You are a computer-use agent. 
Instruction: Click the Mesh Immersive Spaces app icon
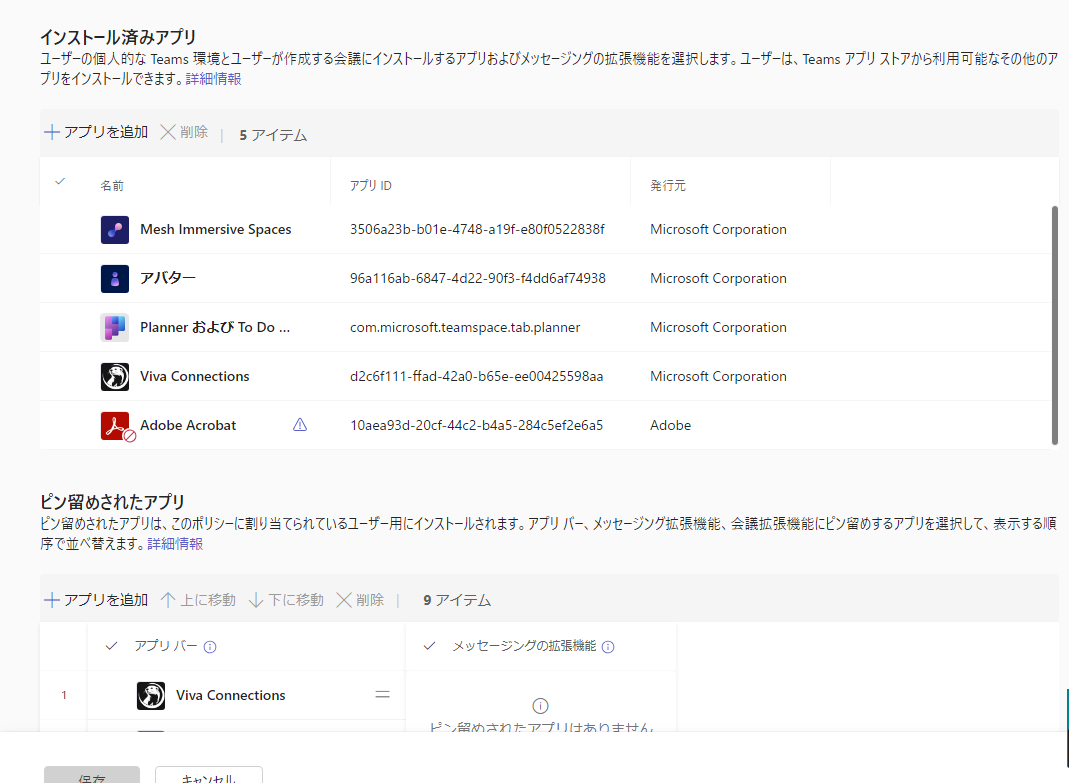point(115,230)
